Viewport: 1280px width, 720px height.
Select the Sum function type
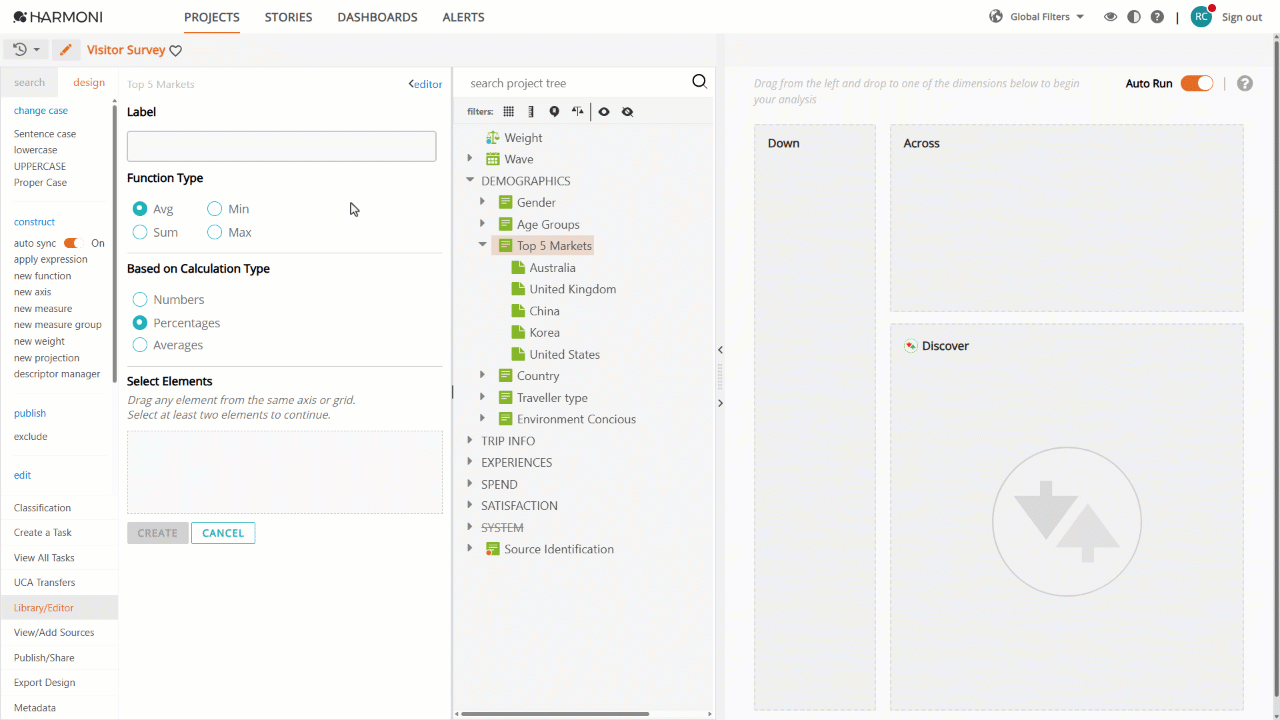pos(140,232)
